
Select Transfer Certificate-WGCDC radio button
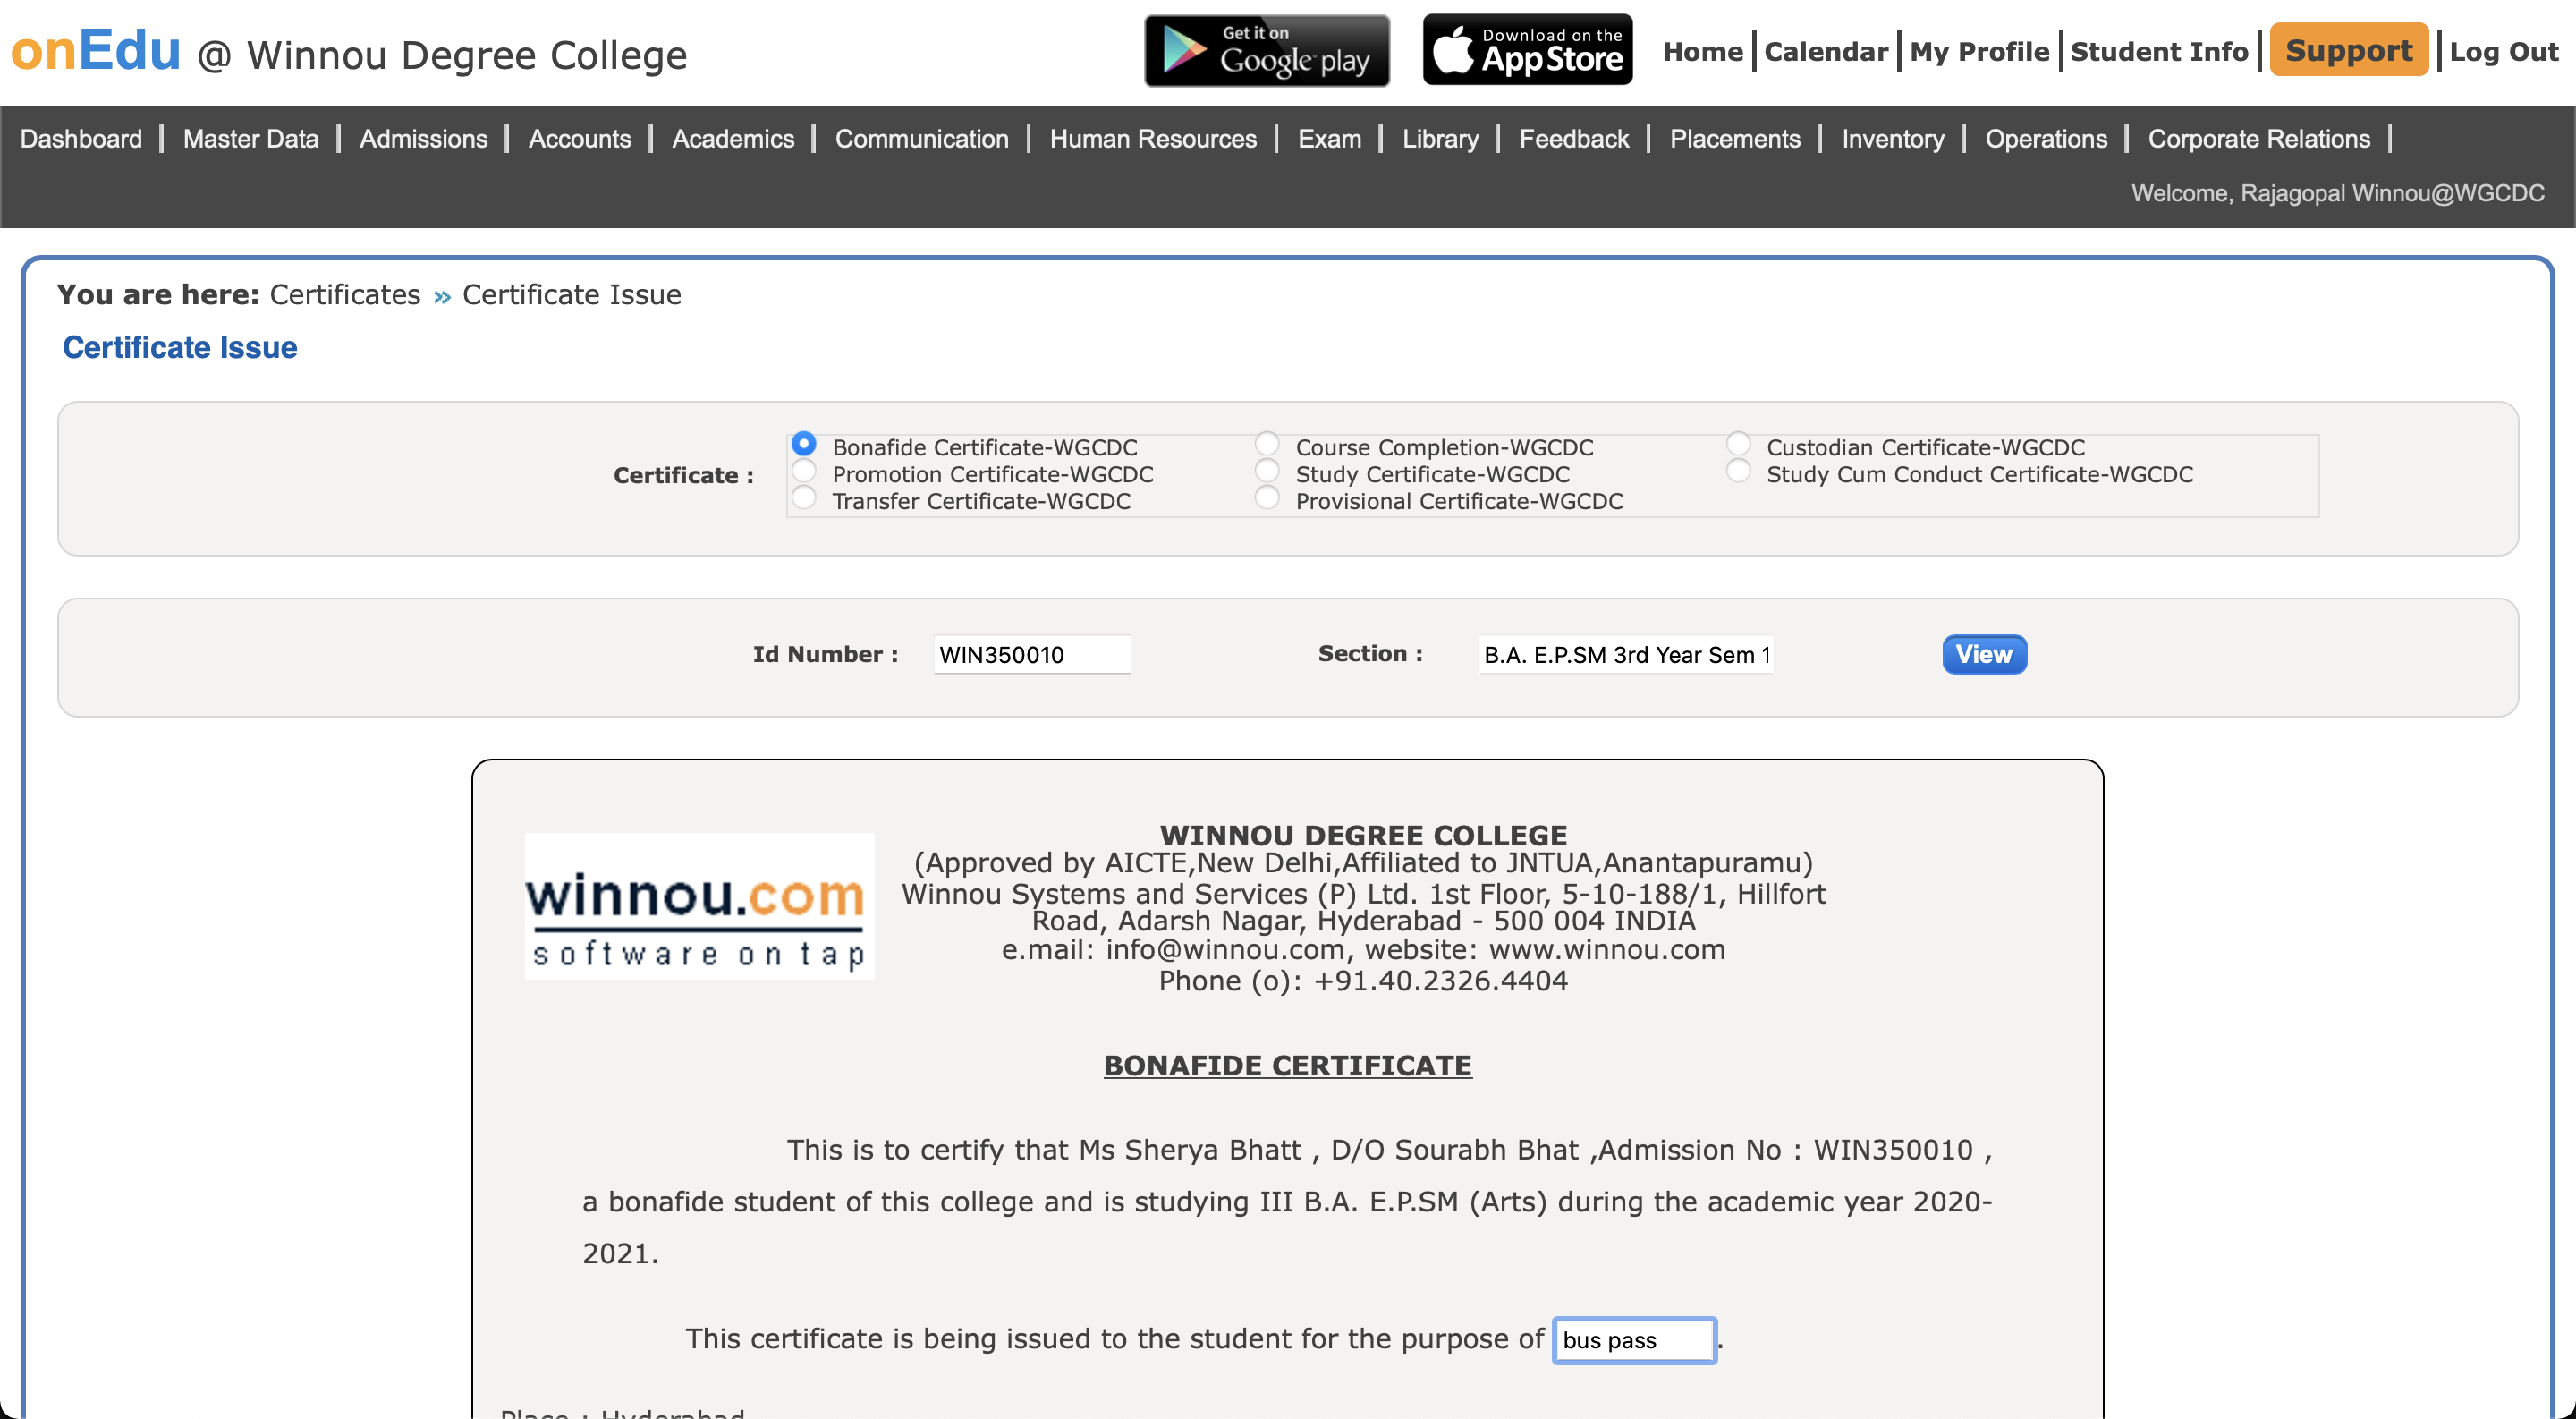[x=804, y=498]
